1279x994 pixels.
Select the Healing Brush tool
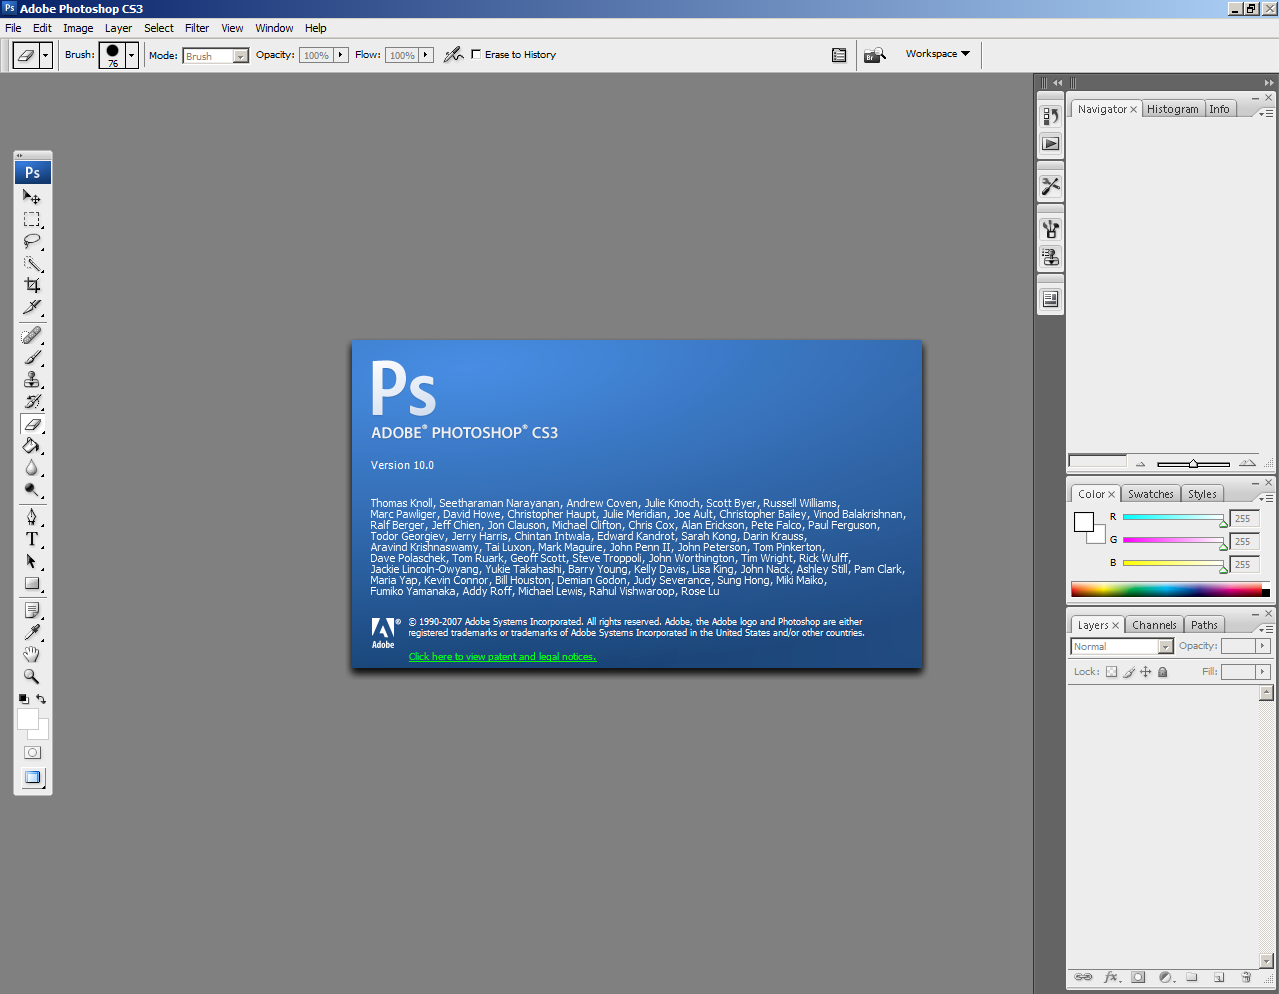32,335
